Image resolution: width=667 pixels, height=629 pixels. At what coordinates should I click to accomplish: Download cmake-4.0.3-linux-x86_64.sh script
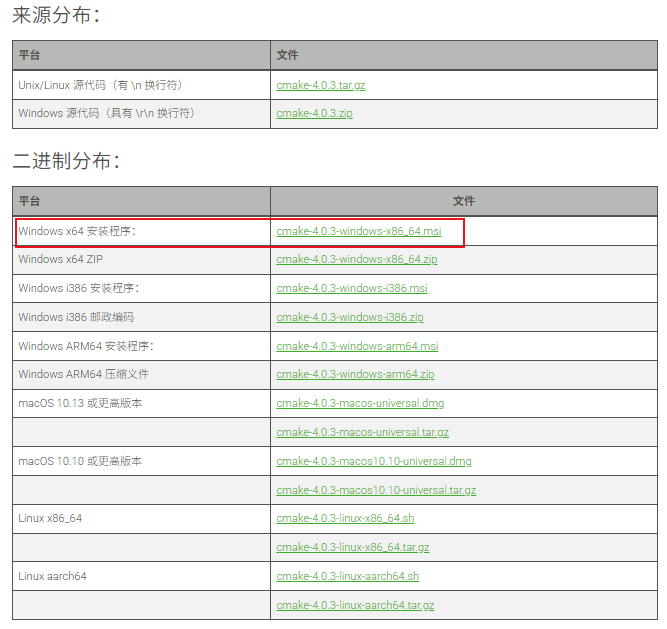[x=345, y=518]
